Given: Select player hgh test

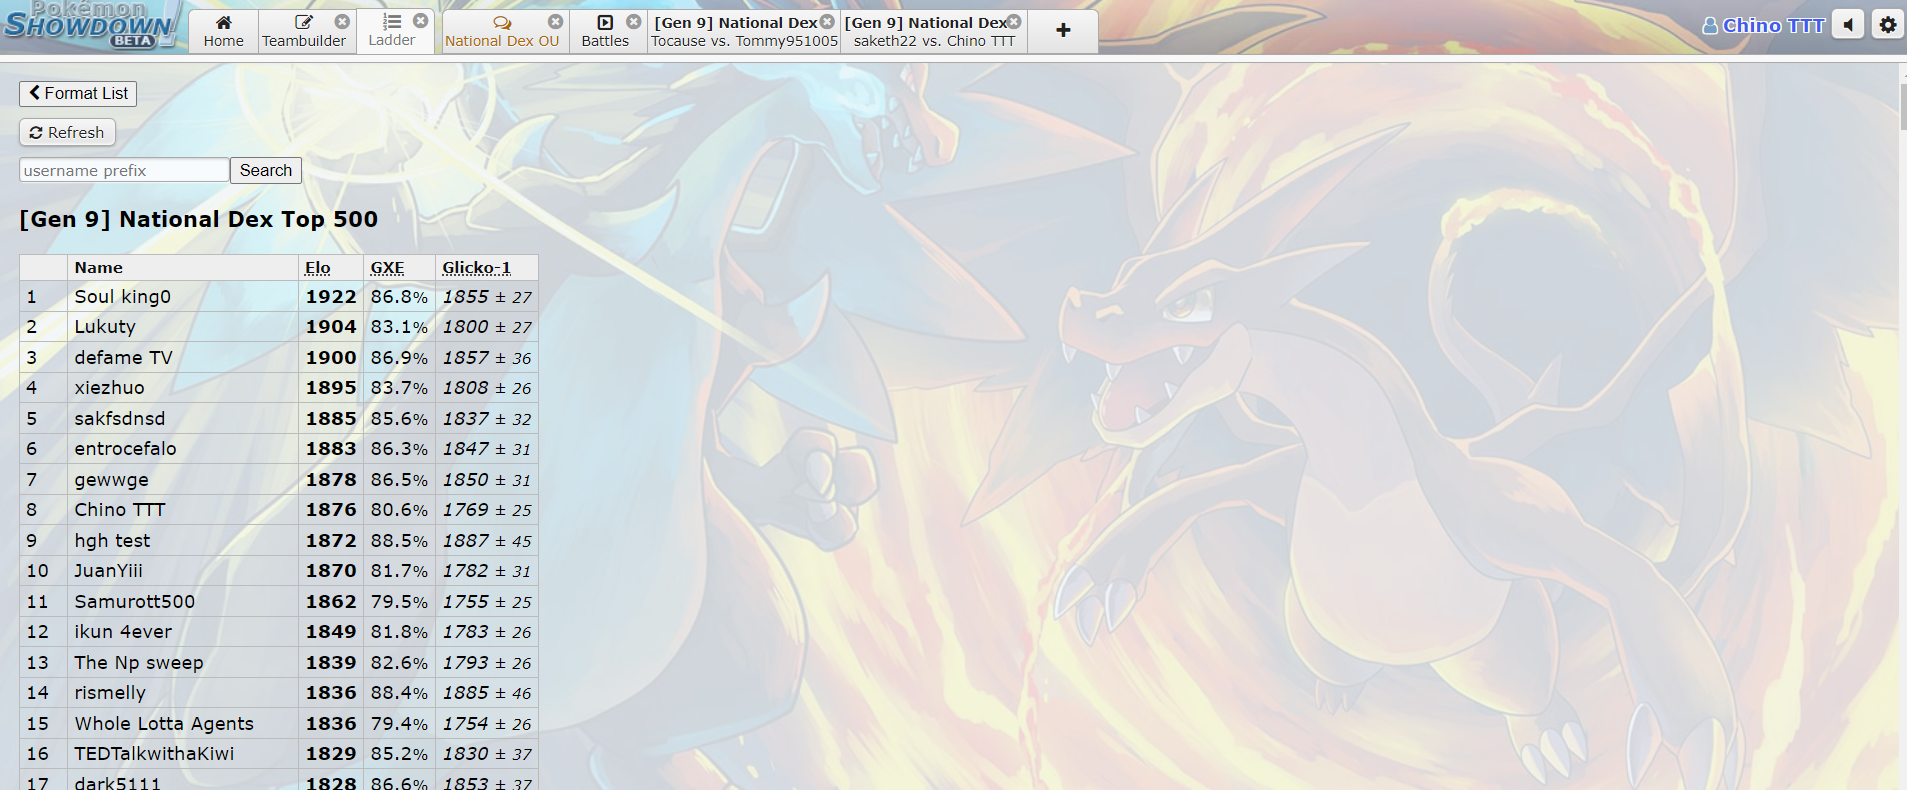Looking at the screenshot, I should (x=112, y=541).
